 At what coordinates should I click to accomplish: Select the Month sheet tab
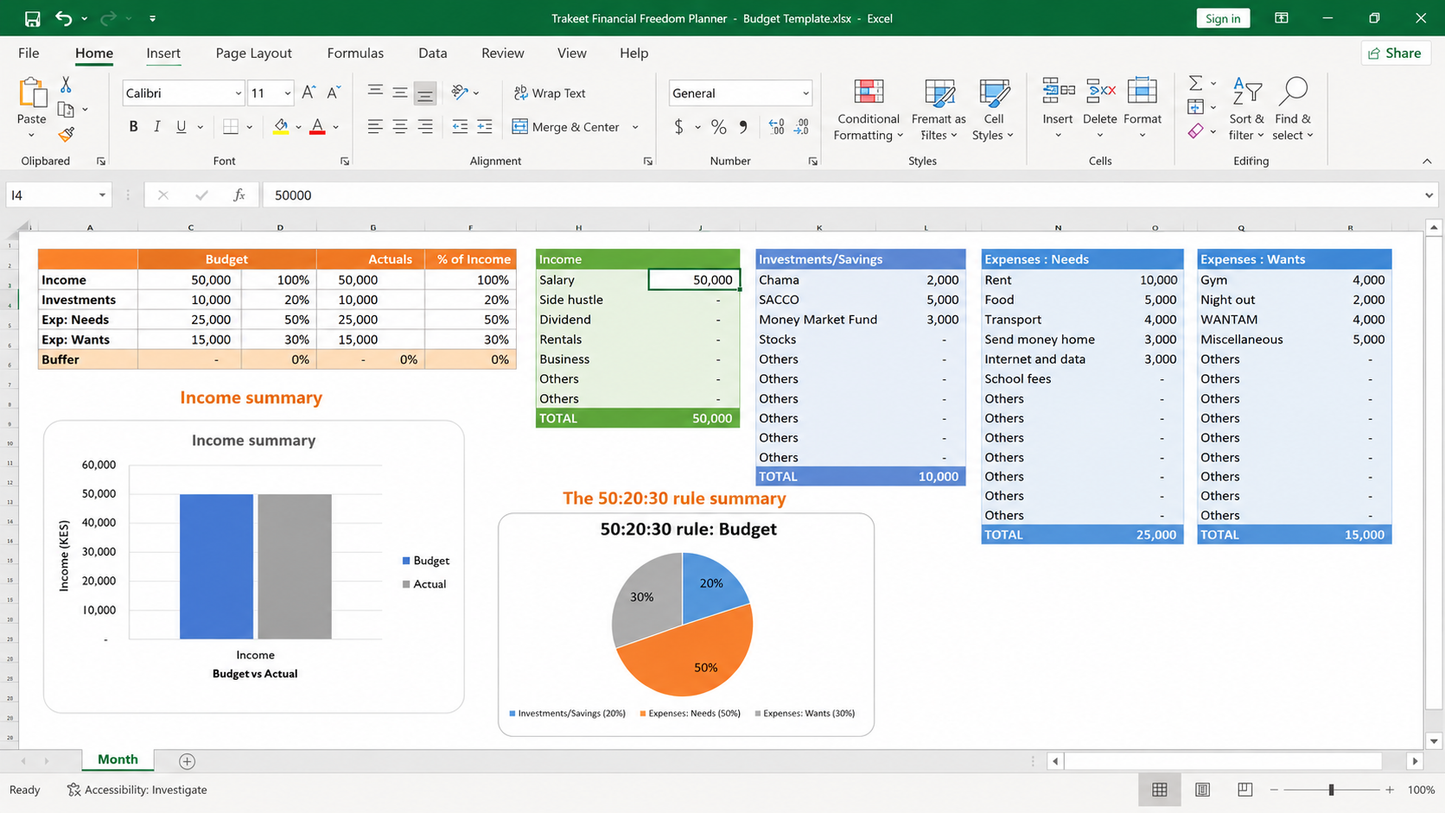tap(118, 760)
